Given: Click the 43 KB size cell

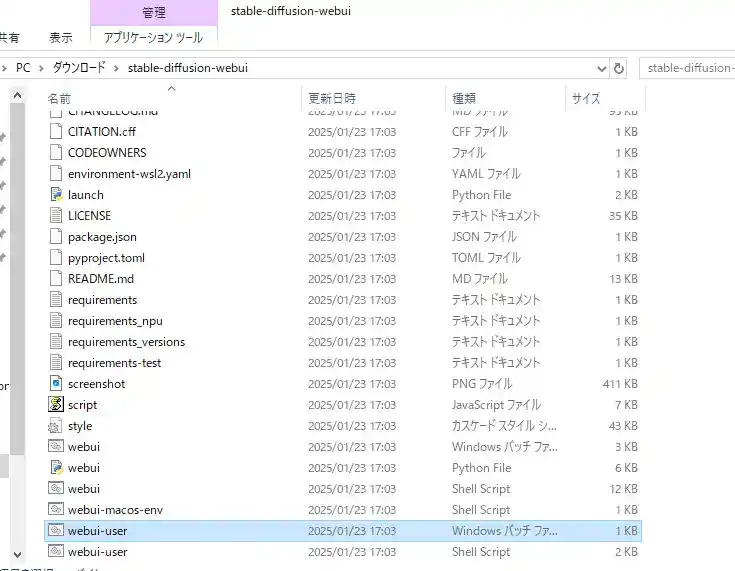Looking at the screenshot, I should tap(623, 426).
